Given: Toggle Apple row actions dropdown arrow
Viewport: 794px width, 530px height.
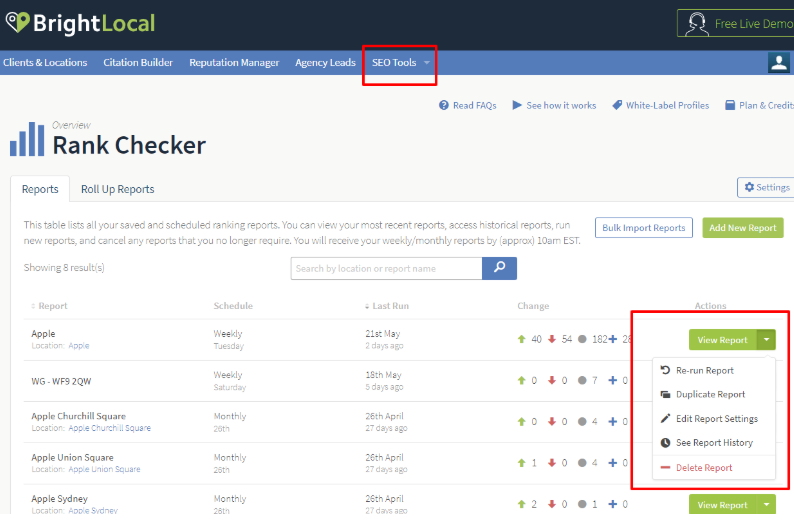Looking at the screenshot, I should (767, 340).
